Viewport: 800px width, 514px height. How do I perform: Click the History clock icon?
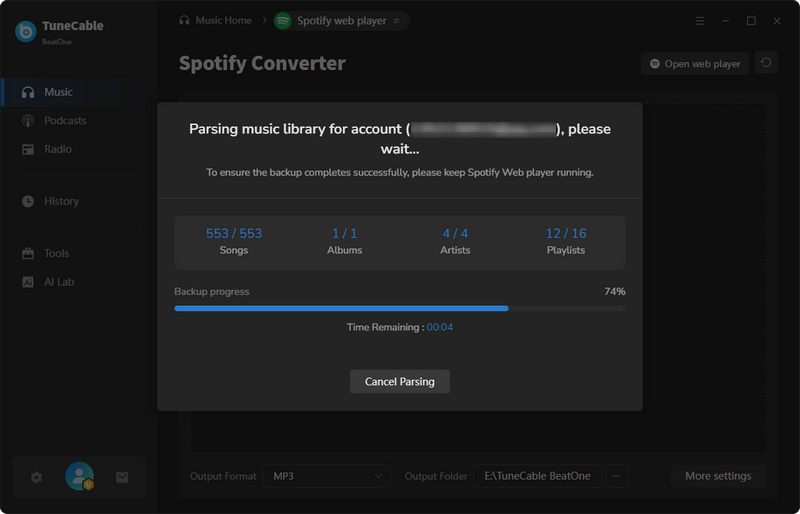[x=28, y=201]
